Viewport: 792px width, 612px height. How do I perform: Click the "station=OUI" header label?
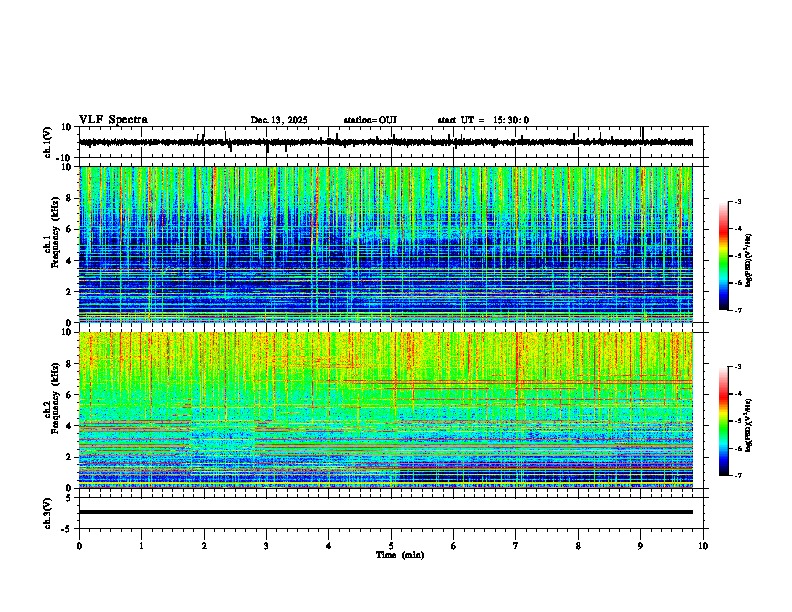[370, 120]
